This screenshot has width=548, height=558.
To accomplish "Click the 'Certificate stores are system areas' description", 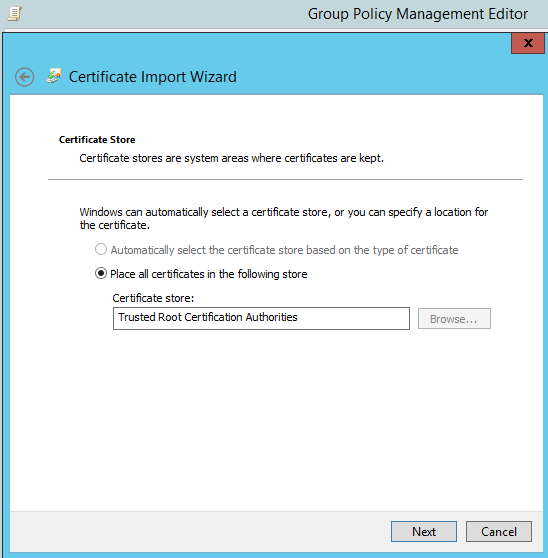I will (x=232, y=158).
